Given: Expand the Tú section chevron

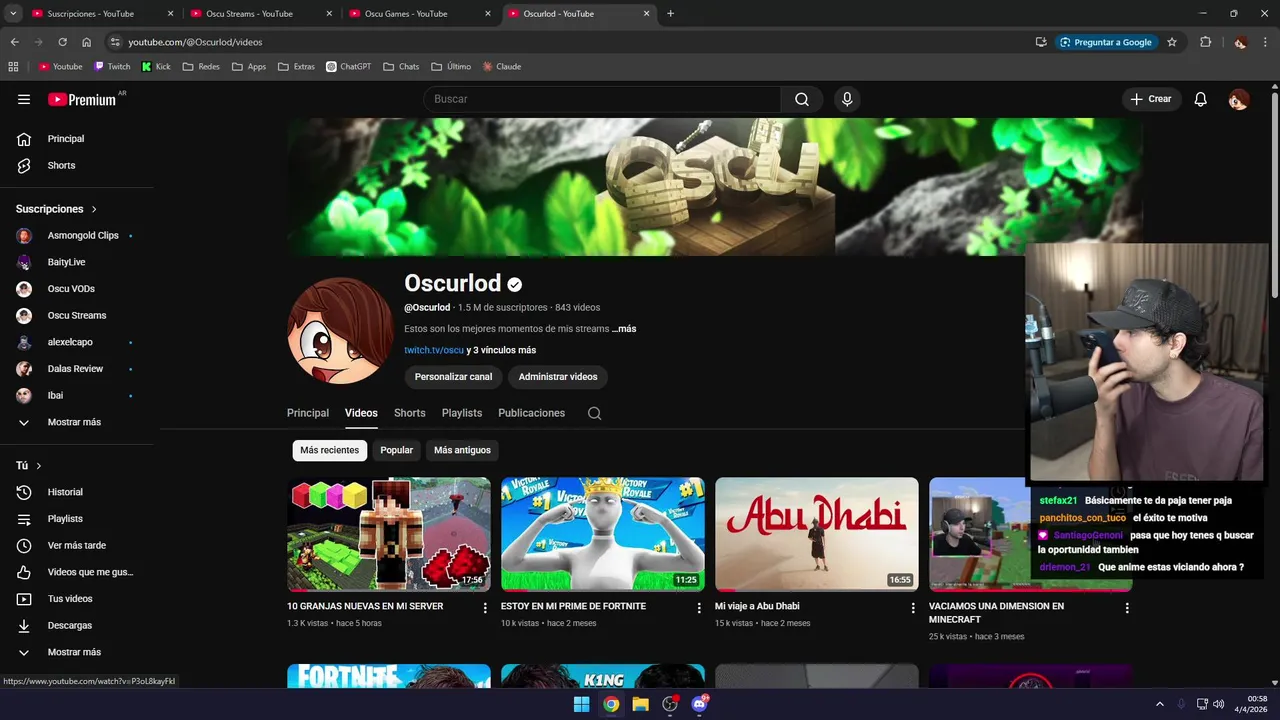Looking at the screenshot, I should click(x=39, y=466).
